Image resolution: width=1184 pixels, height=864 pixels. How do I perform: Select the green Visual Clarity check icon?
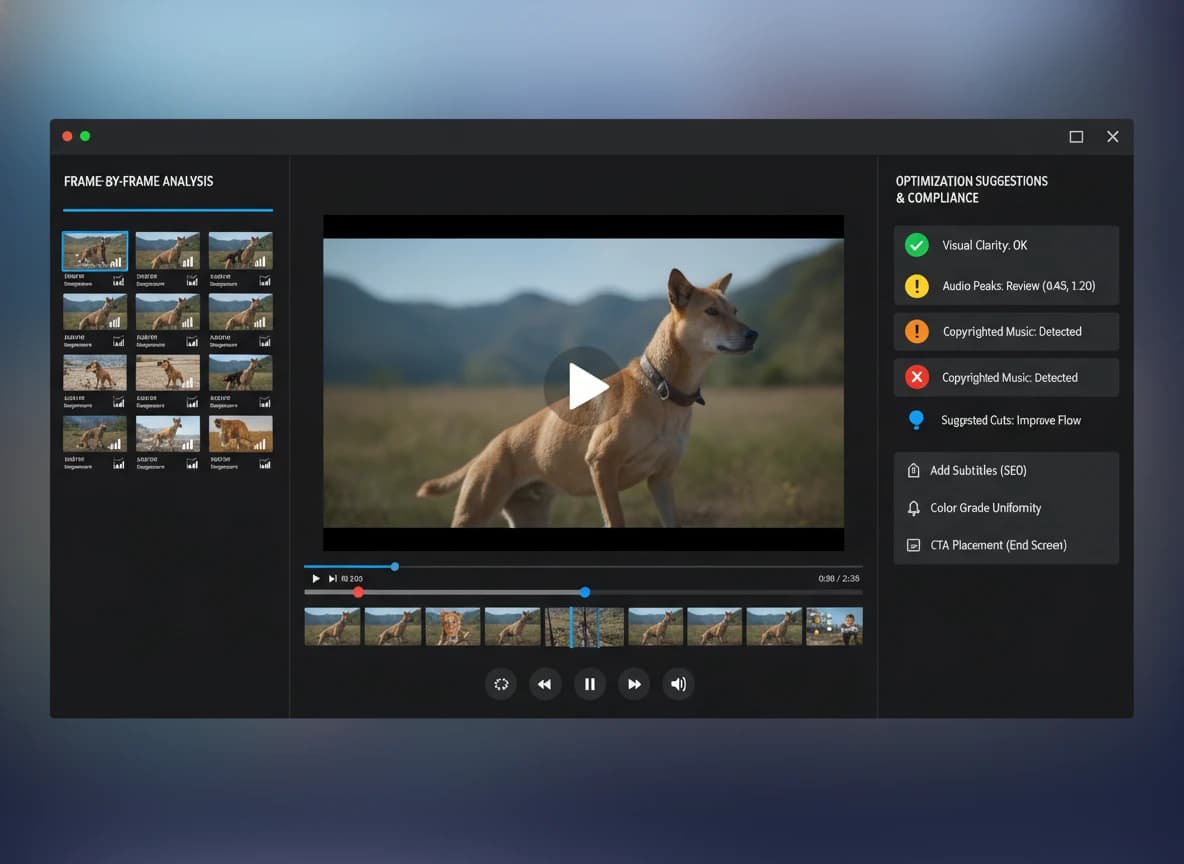pyautogui.click(x=918, y=245)
